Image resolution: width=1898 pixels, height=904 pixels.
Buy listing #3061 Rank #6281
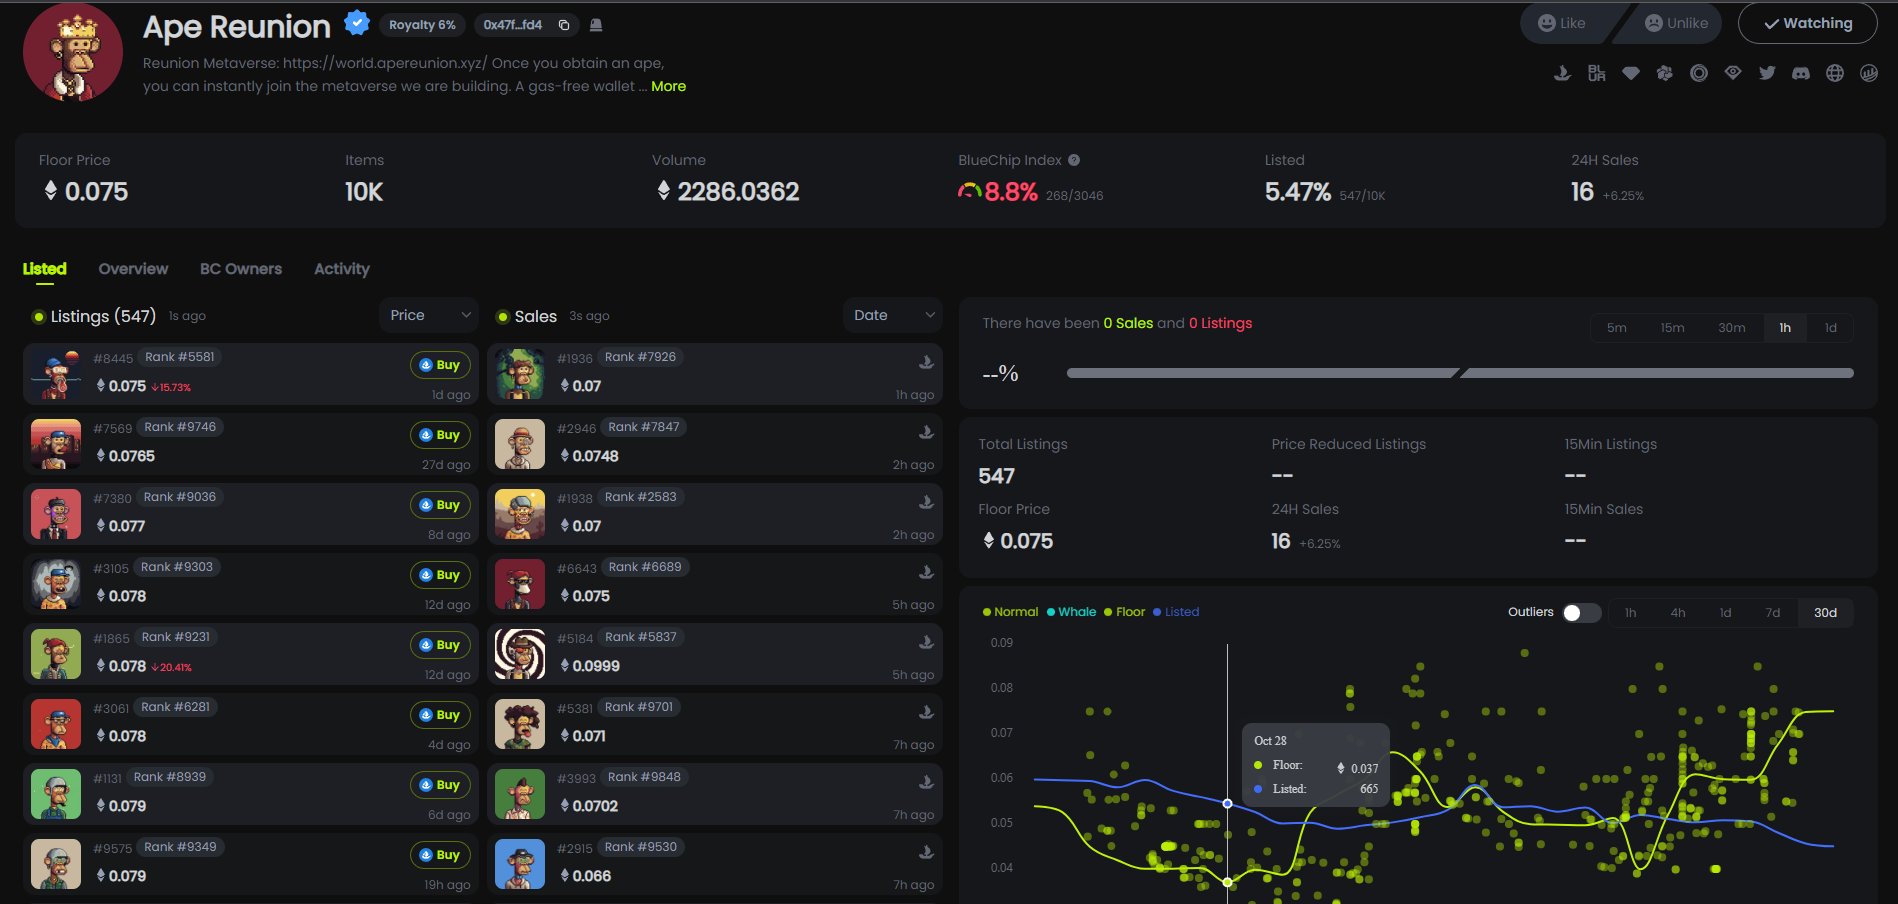coord(440,715)
